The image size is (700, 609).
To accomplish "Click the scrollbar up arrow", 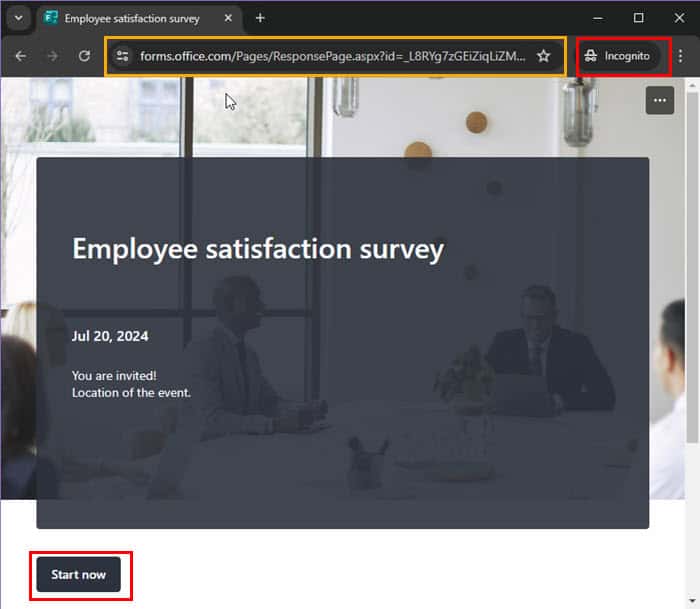I will point(692,85).
